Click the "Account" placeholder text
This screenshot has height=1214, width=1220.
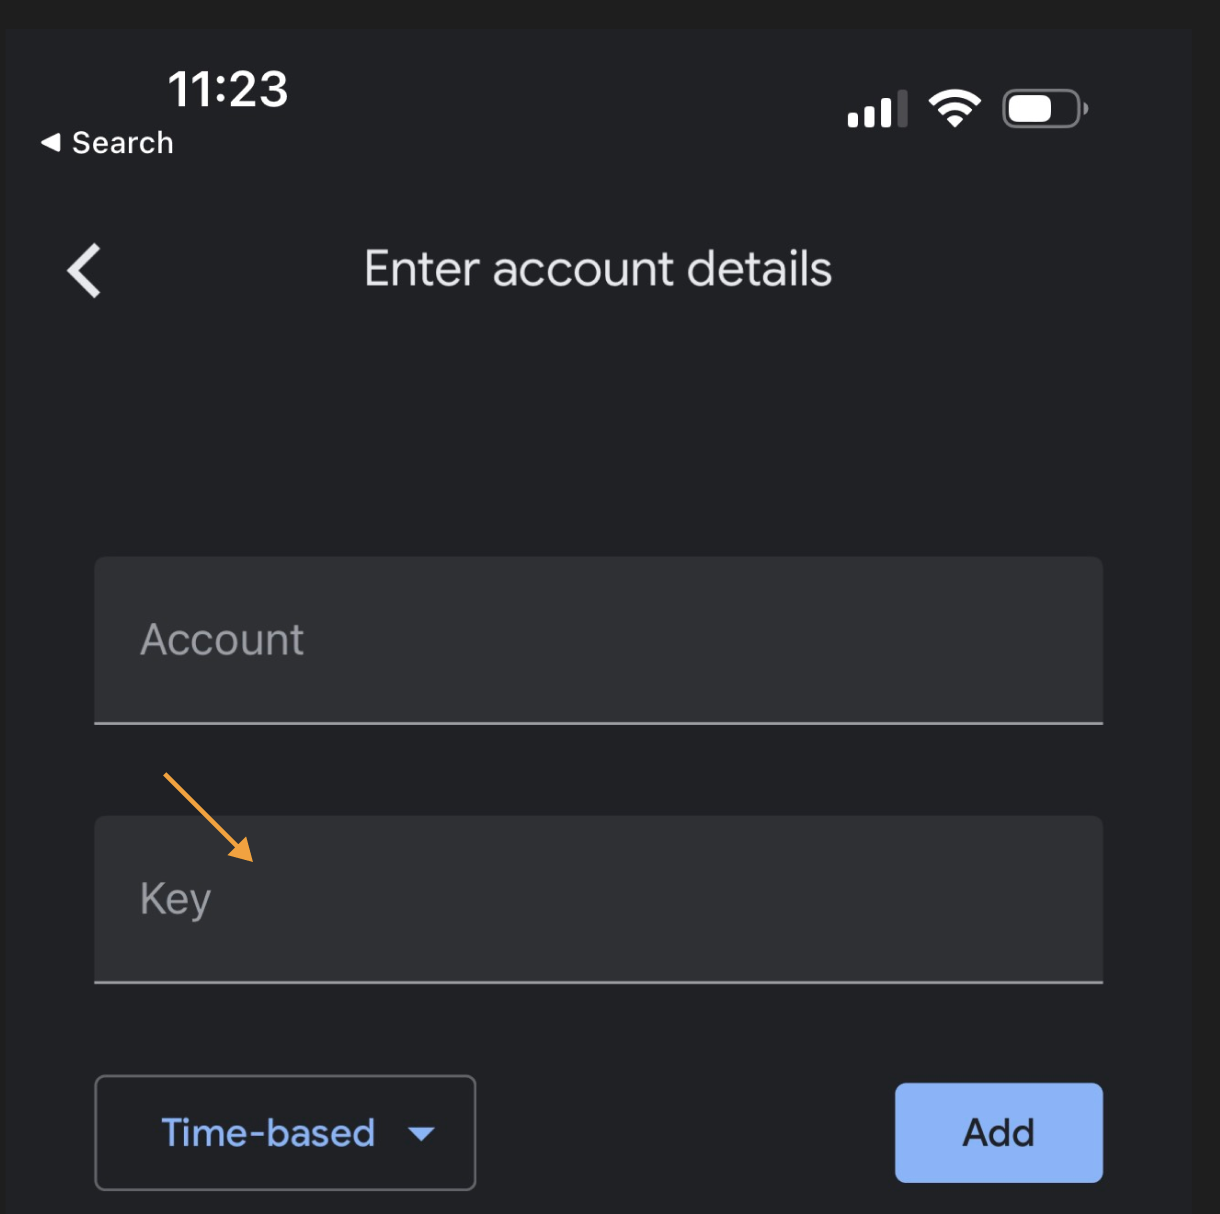[x=222, y=640]
